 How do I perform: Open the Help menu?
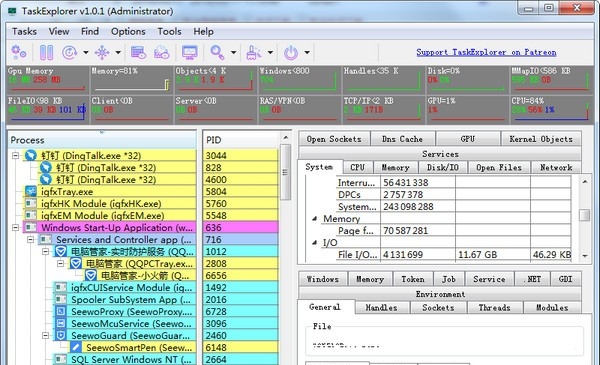click(203, 31)
